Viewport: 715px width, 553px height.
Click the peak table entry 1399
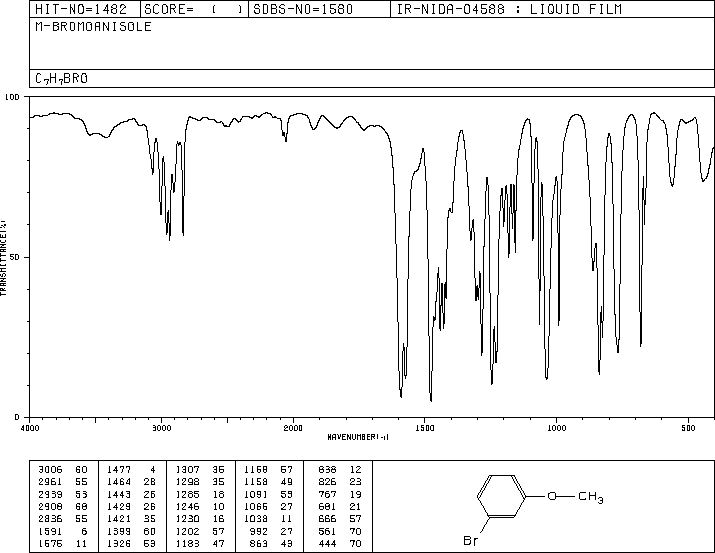(119, 532)
